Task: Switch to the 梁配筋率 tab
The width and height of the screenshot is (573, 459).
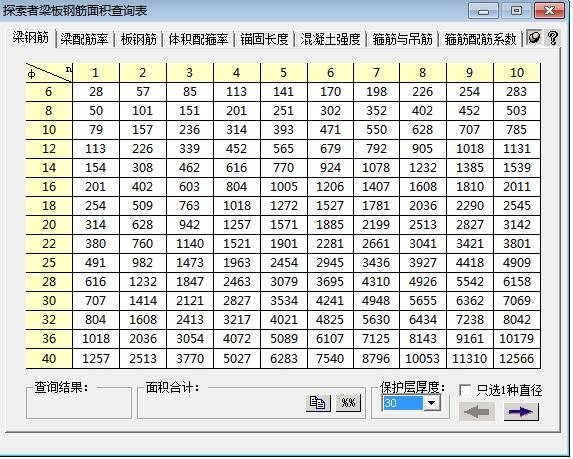Action: click(84, 39)
